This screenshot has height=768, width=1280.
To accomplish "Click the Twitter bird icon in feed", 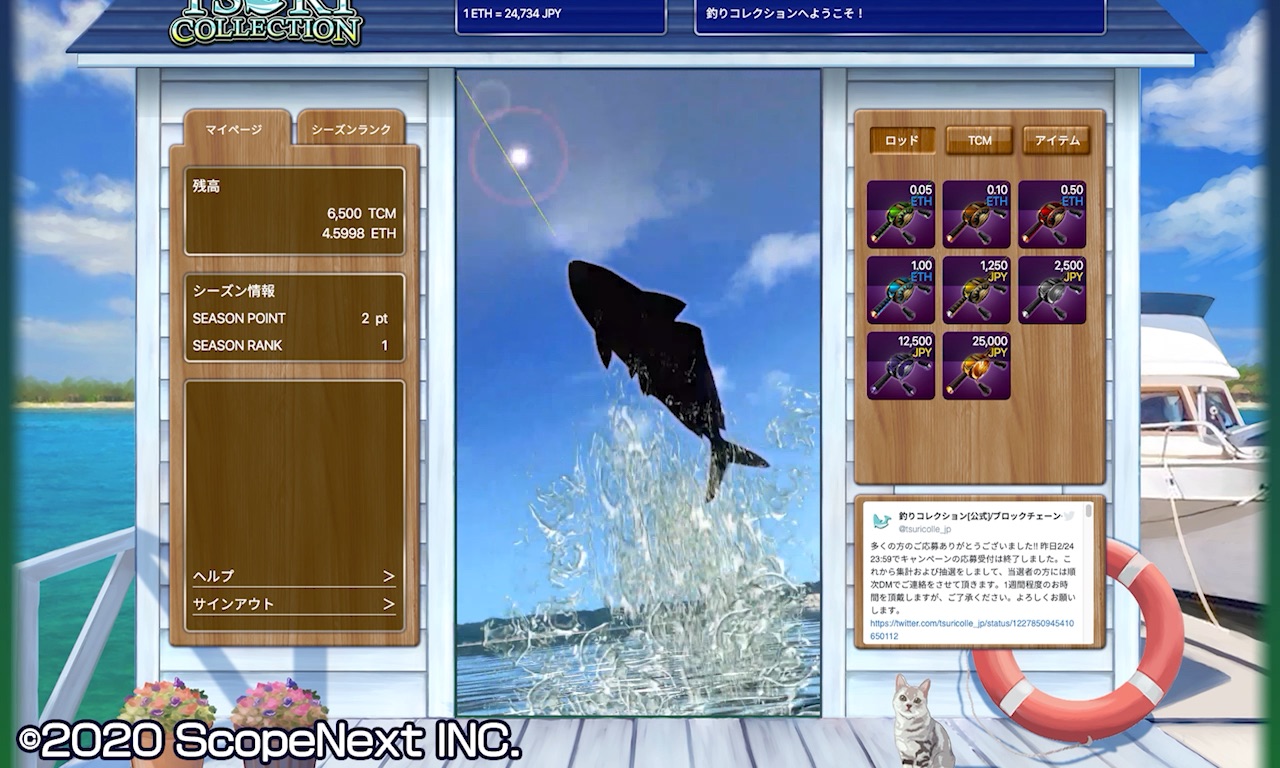I will [x=1069, y=516].
